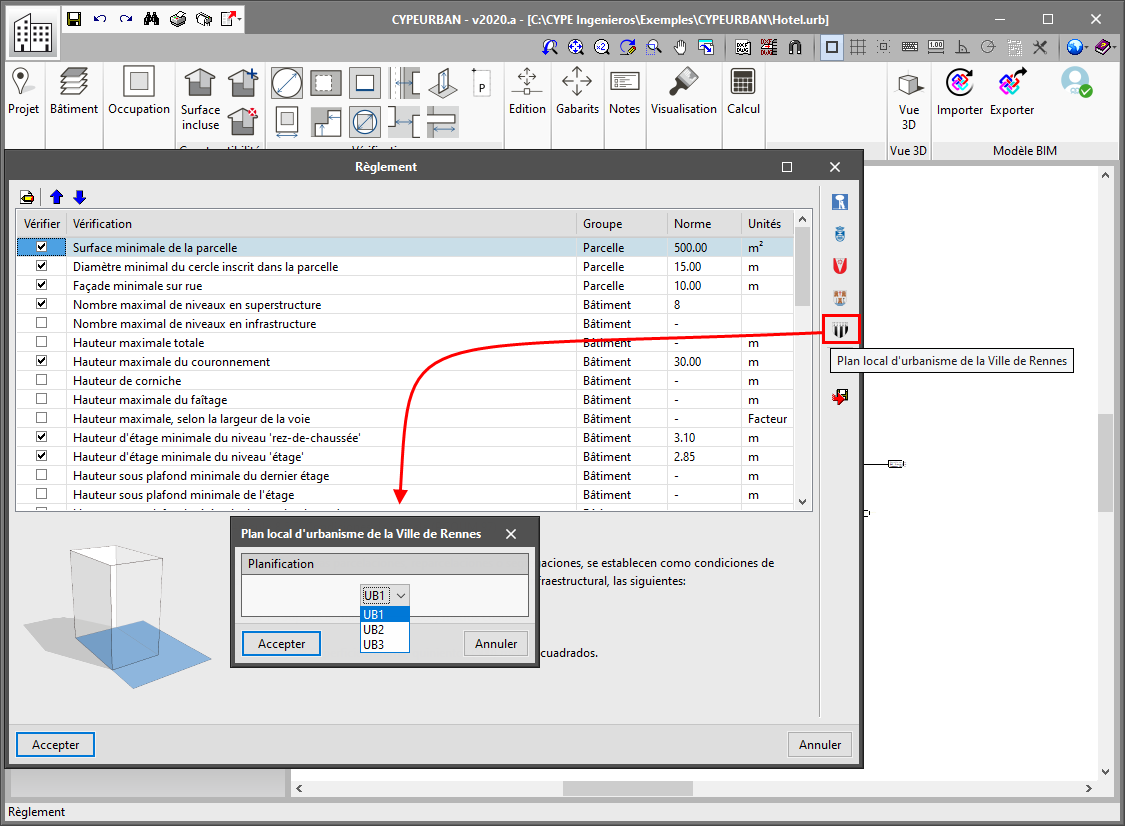This screenshot has height=826, width=1125.
Task: Pick UB3 in the planification list
Action: pos(384,645)
